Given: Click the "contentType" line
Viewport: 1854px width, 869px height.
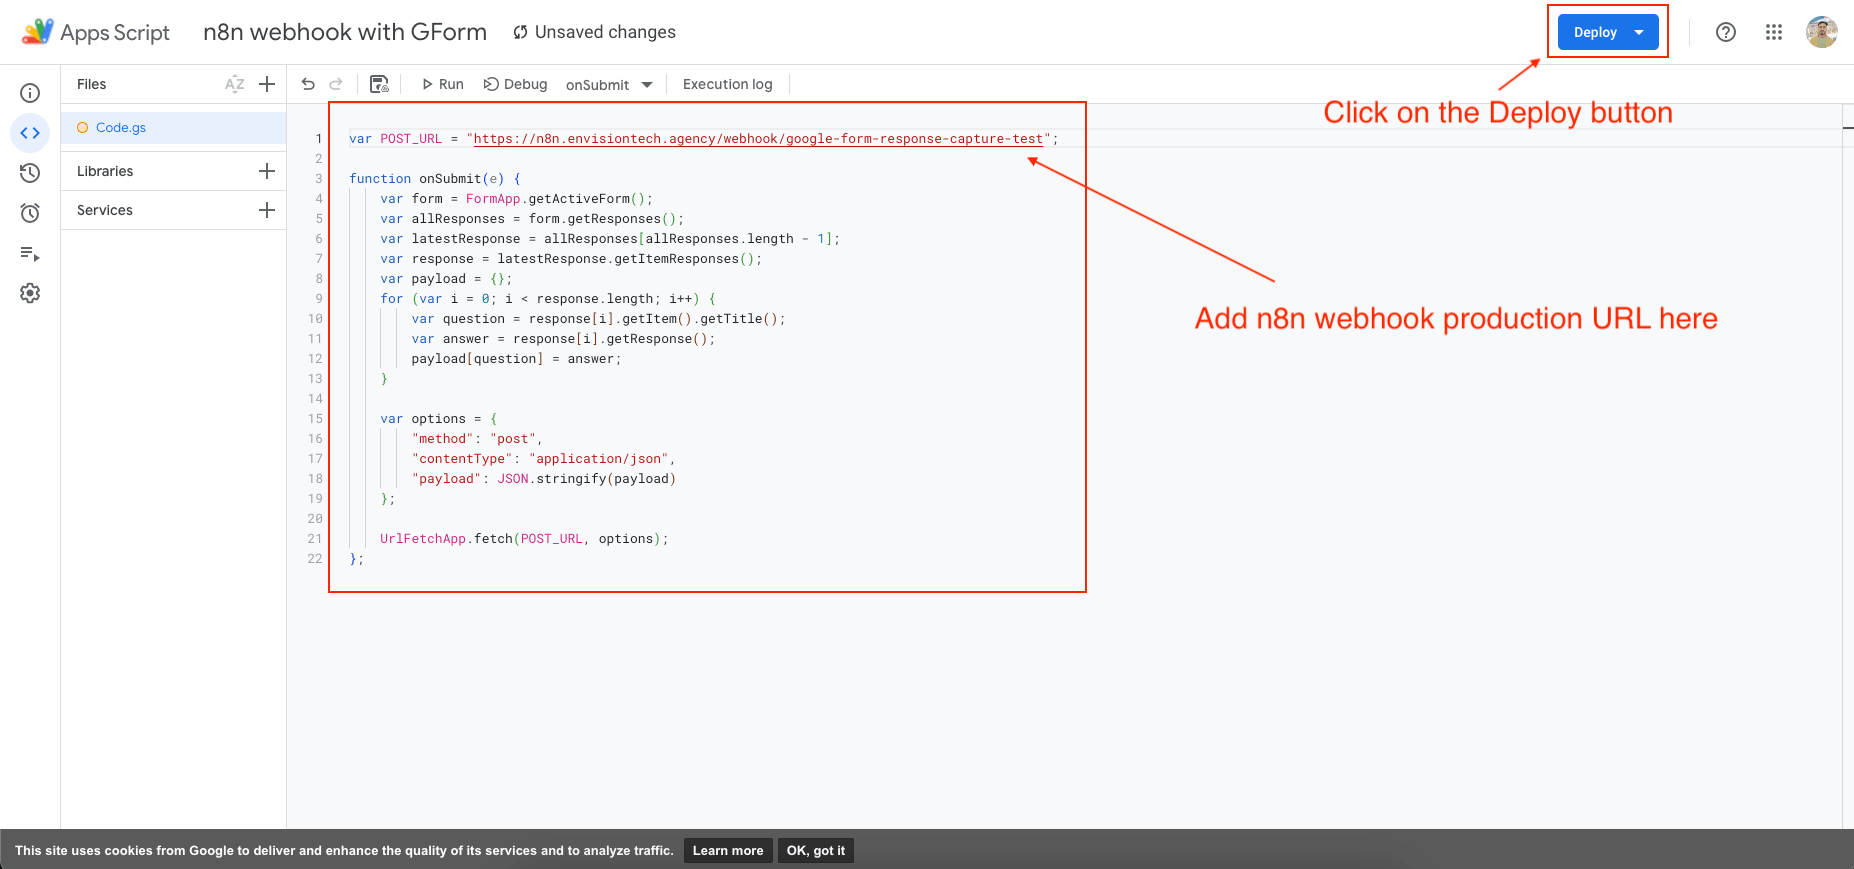Looking at the screenshot, I should click(x=544, y=459).
